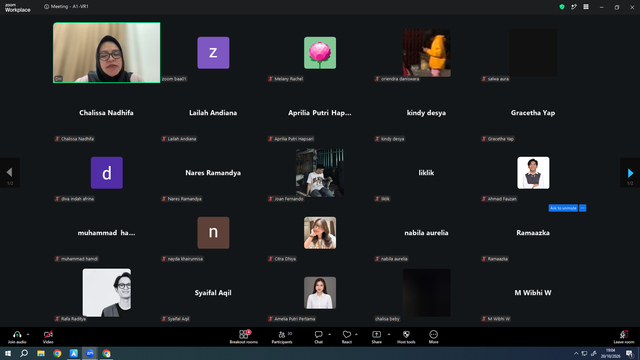Select chalisa beby's dark video tile
The width and height of the screenshot is (640, 360).
tap(427, 293)
